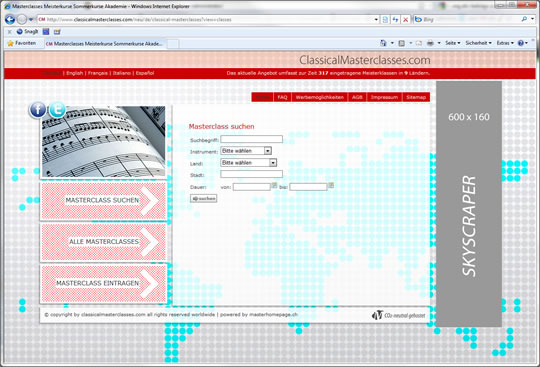
Task: Switch language to Español
Action: (x=145, y=73)
